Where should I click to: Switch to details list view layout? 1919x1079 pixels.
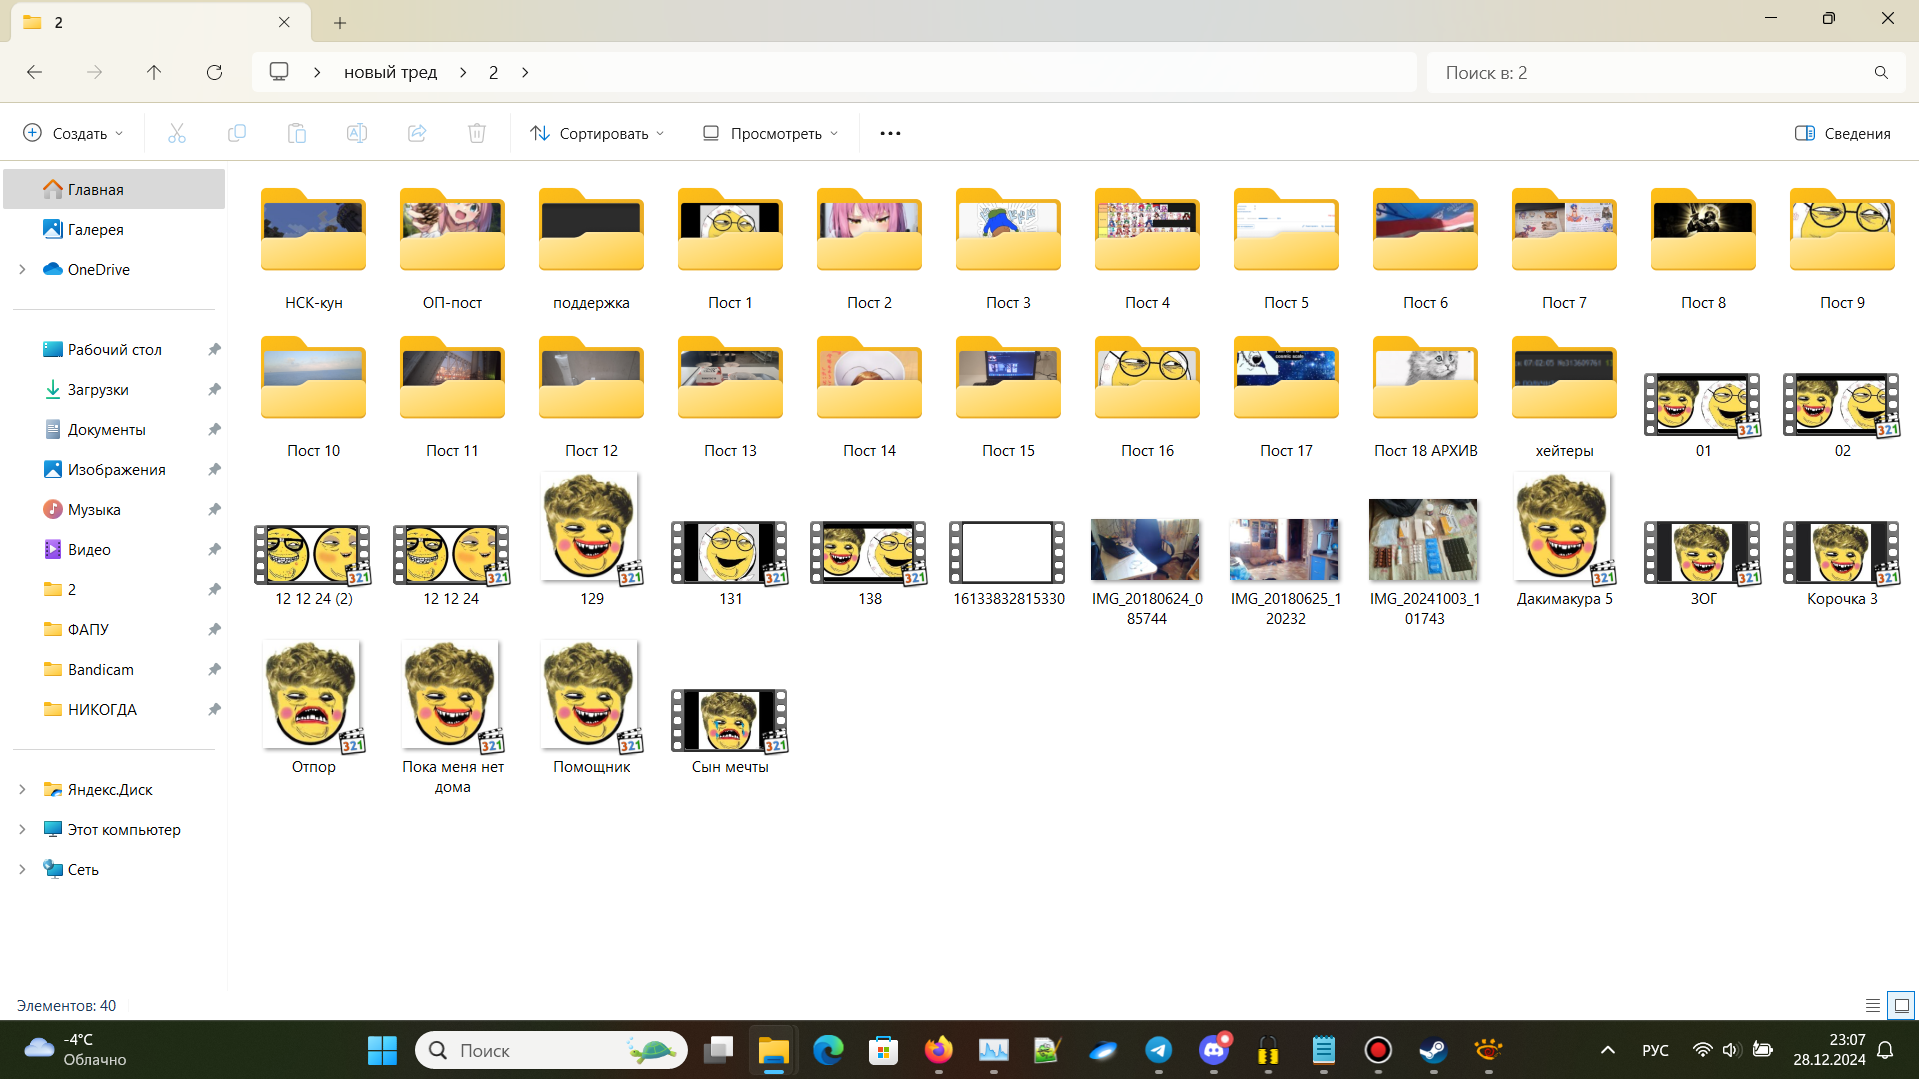coord(1872,1005)
